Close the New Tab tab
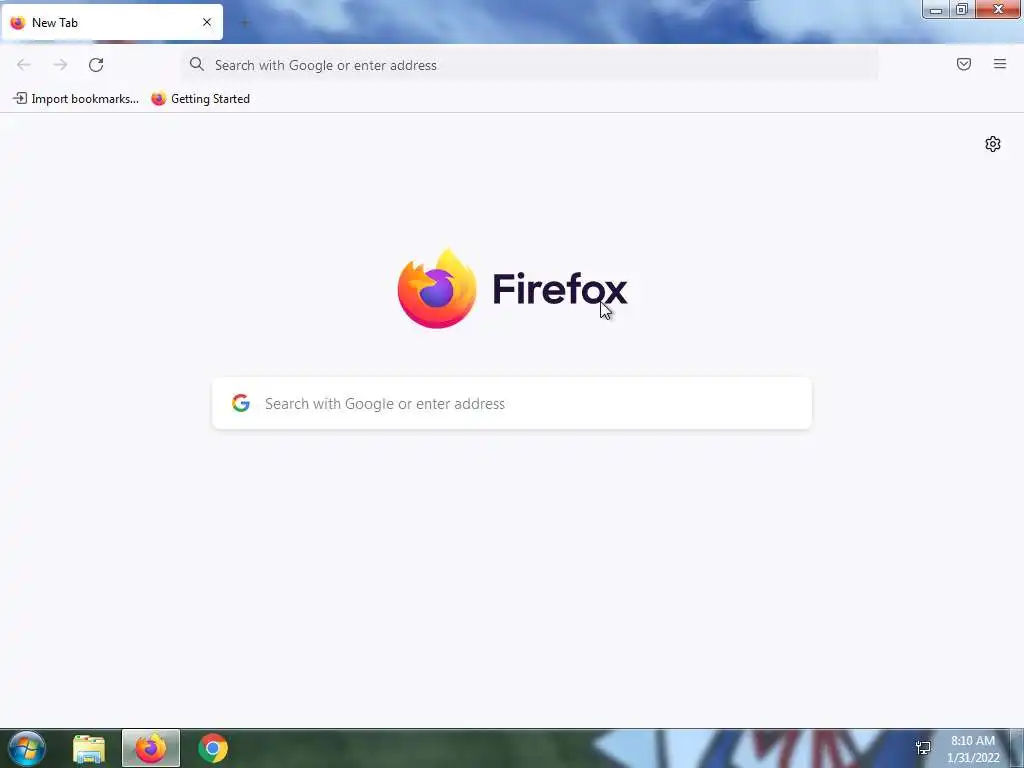Viewport: 1024px width, 768px height. click(207, 22)
